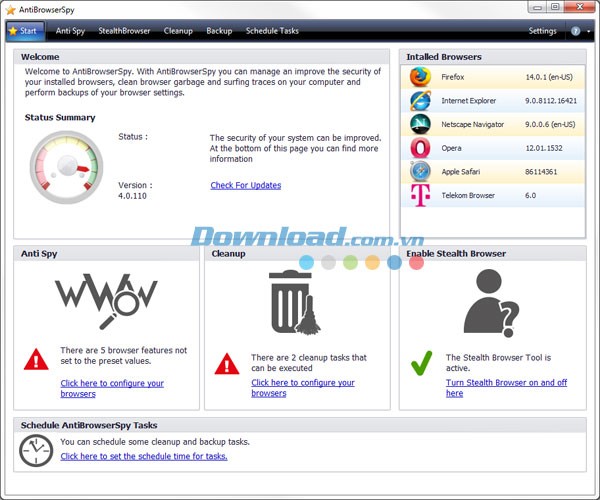Click the Netscape Navigator icon
This screenshot has height=500, width=600.
(420, 124)
